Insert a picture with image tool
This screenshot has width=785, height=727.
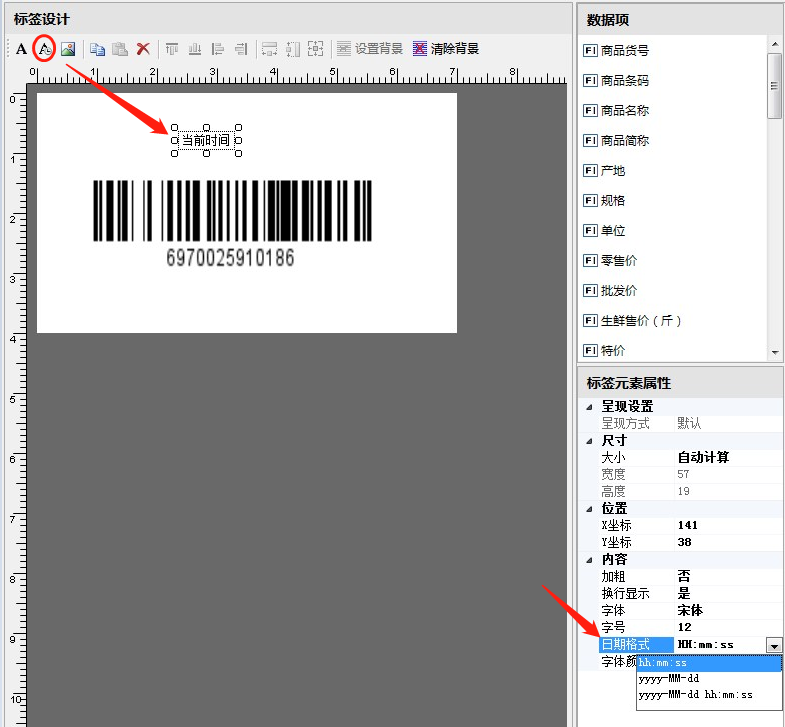coord(68,49)
